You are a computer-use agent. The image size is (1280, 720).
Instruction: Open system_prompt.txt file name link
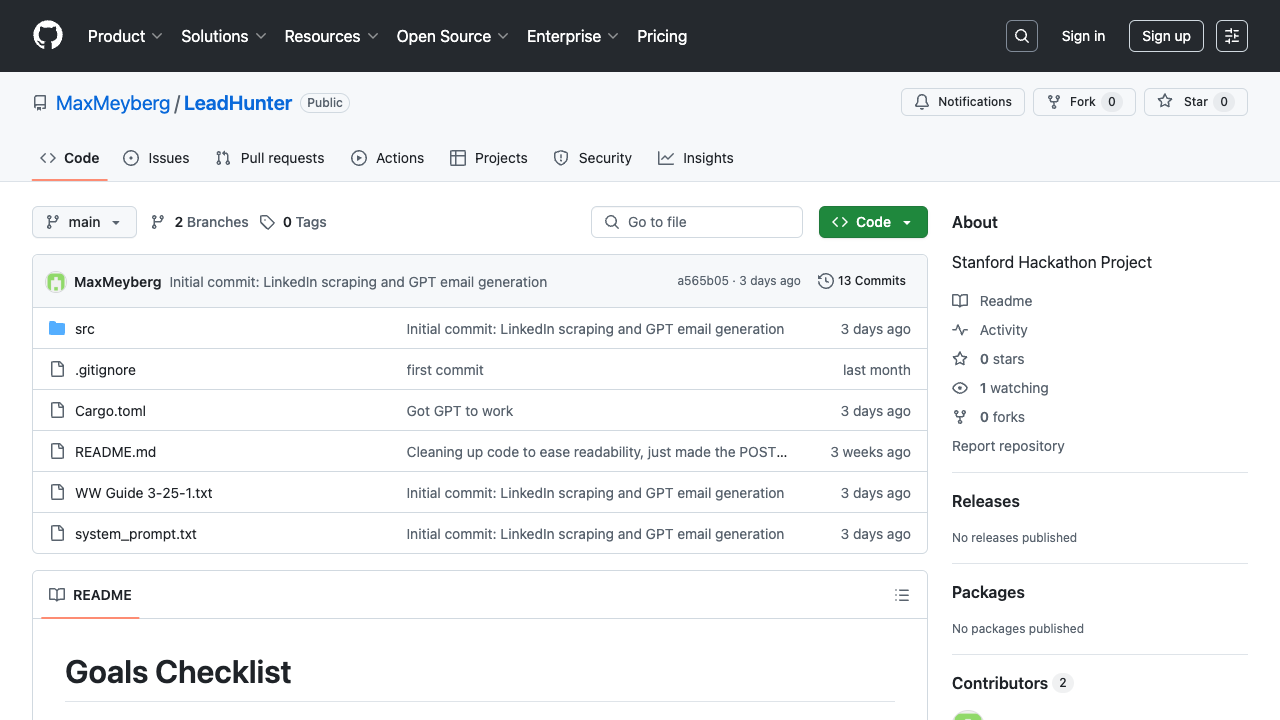point(136,534)
